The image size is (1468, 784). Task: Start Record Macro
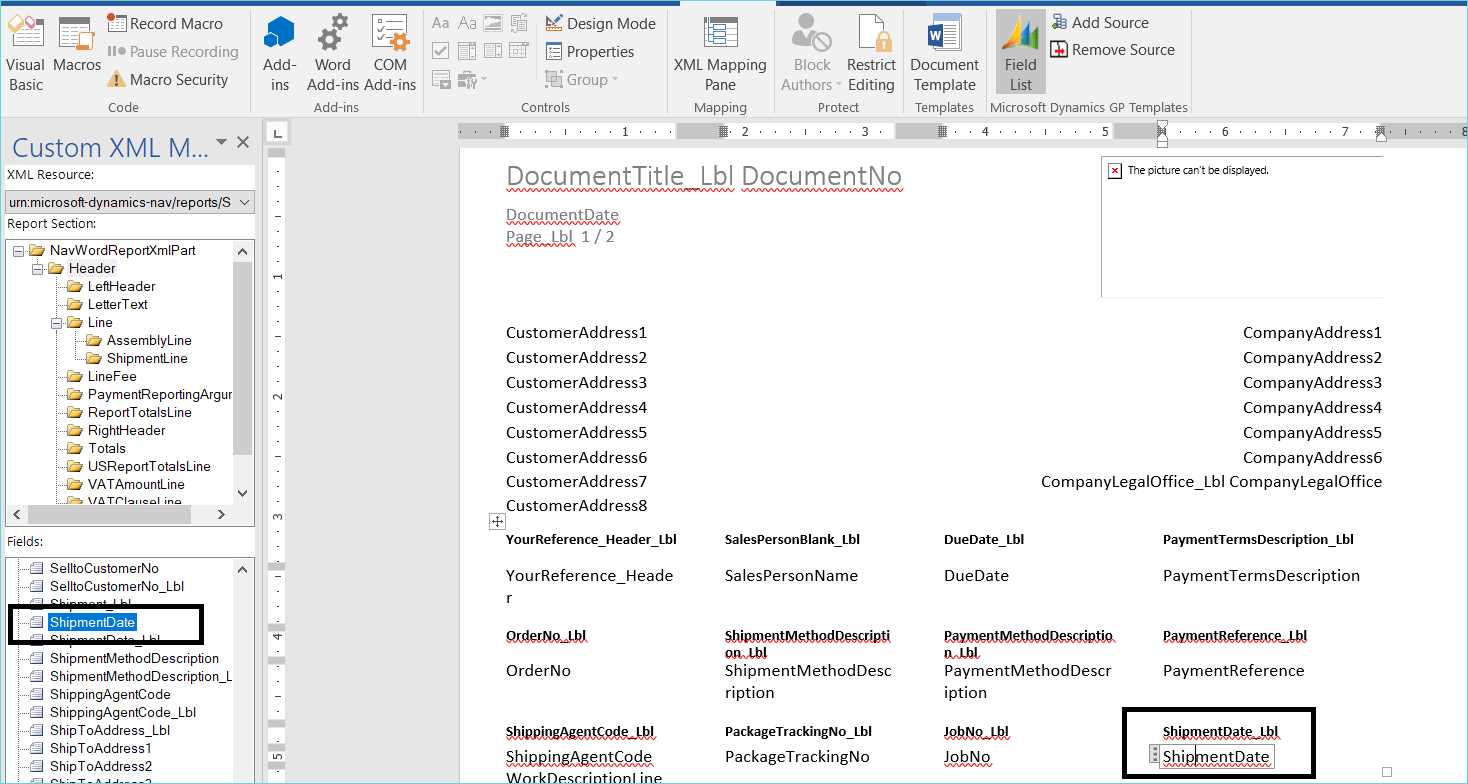point(165,23)
